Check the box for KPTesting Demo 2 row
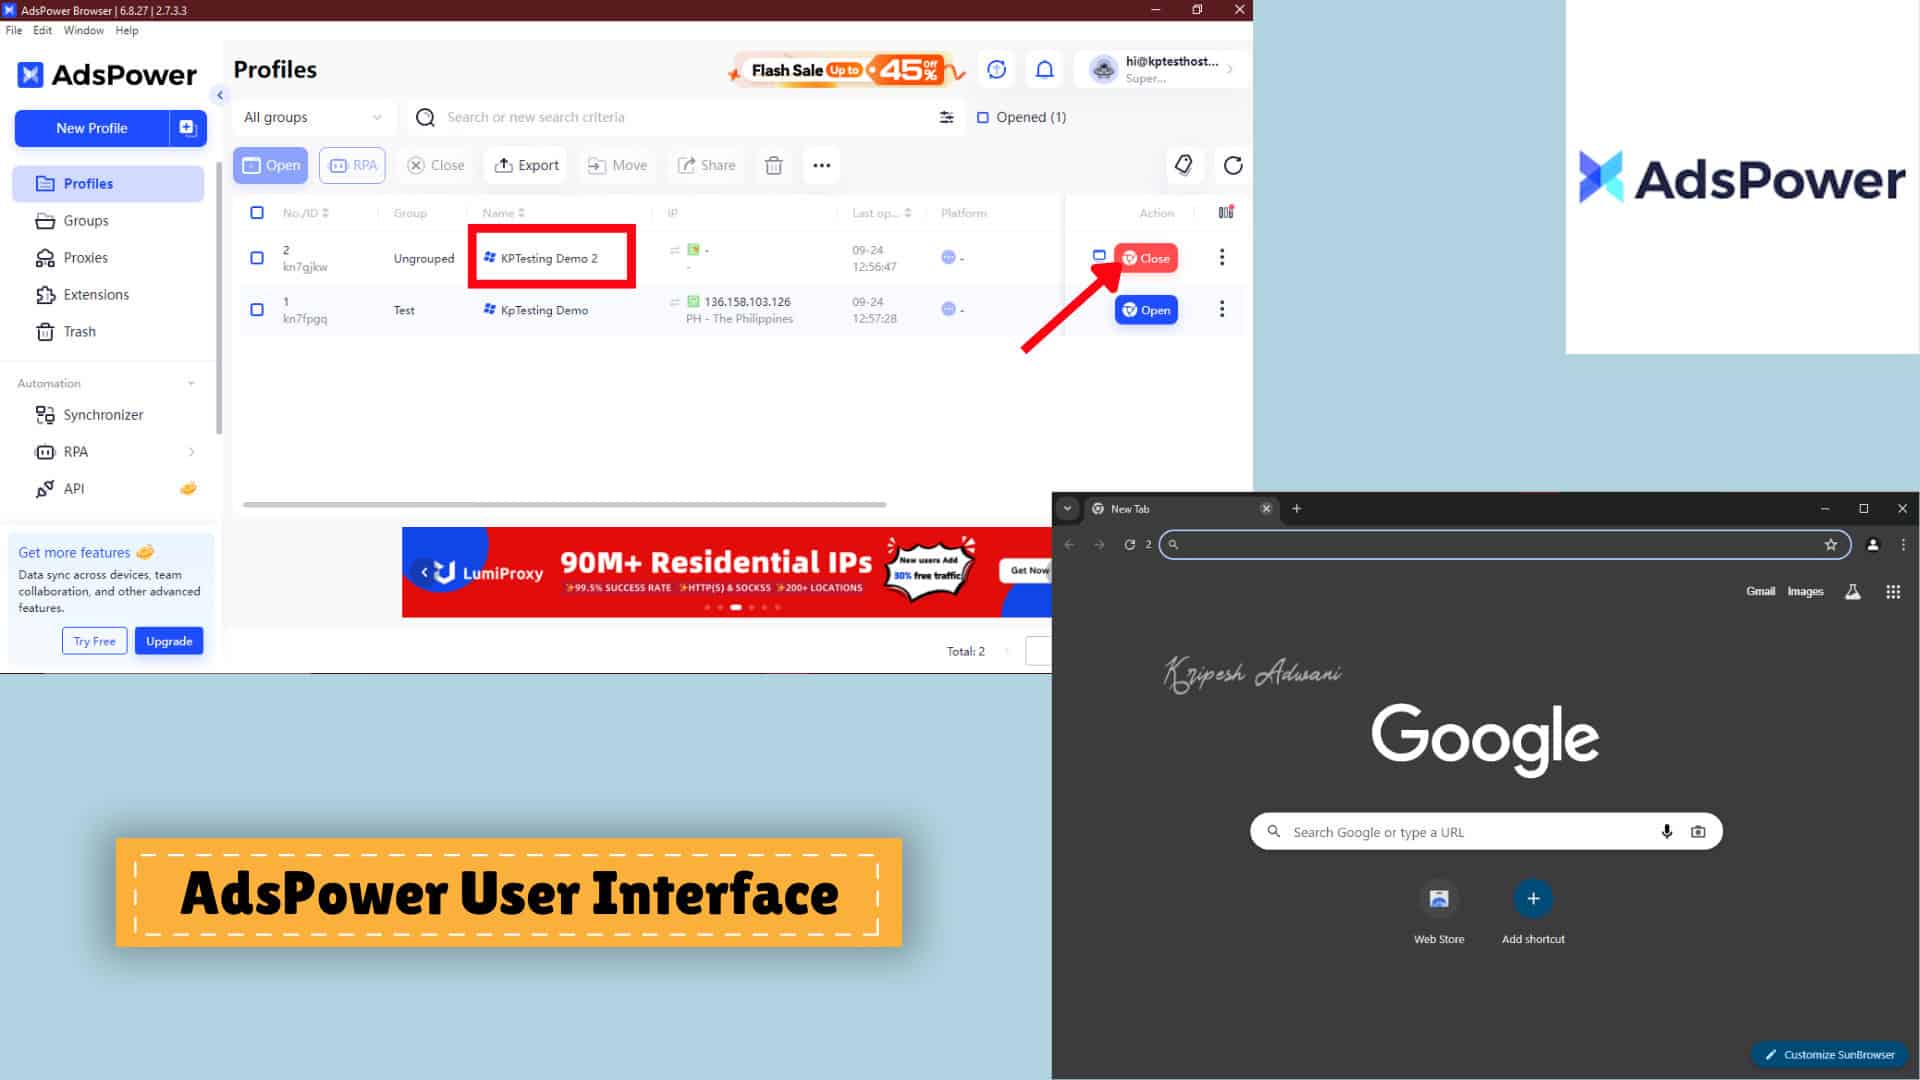The height and width of the screenshot is (1080, 1920). (x=257, y=258)
